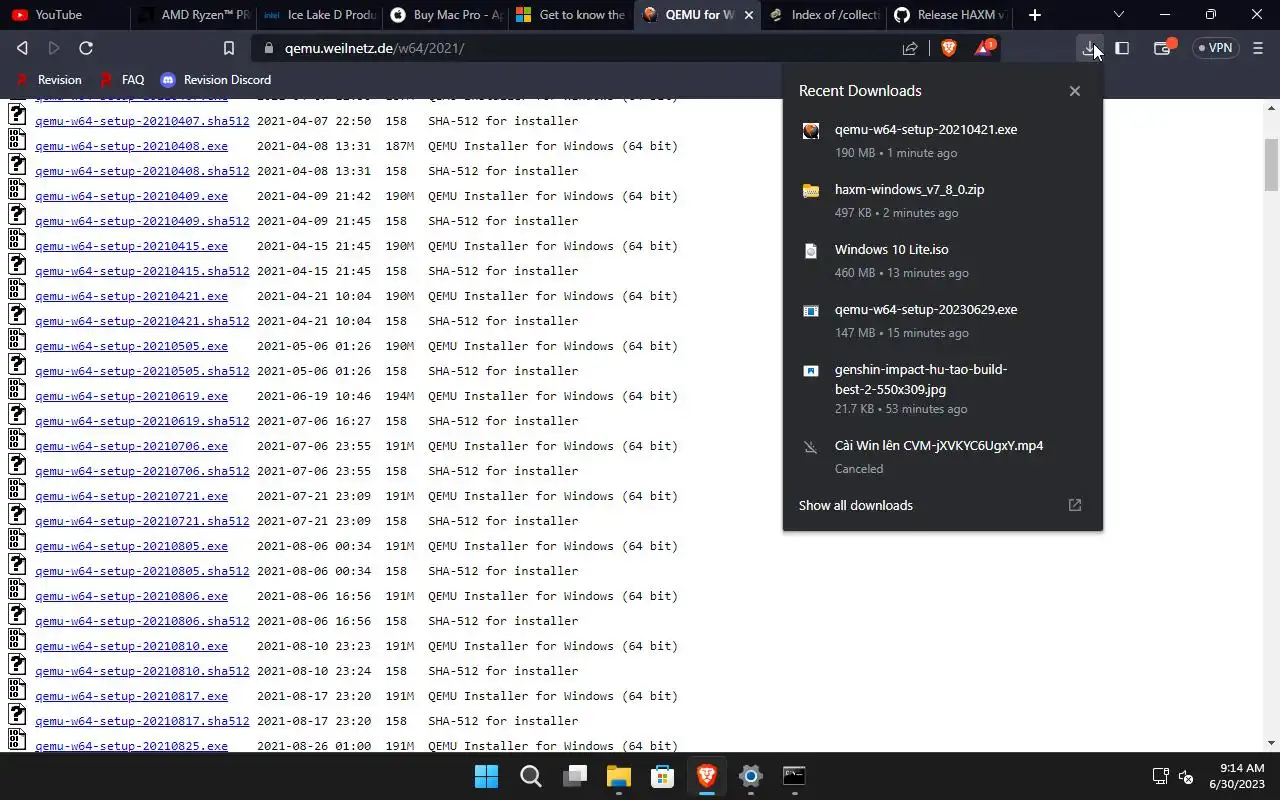This screenshot has width=1280, height=800.
Task: Open the Windows Start menu
Action: [487, 776]
